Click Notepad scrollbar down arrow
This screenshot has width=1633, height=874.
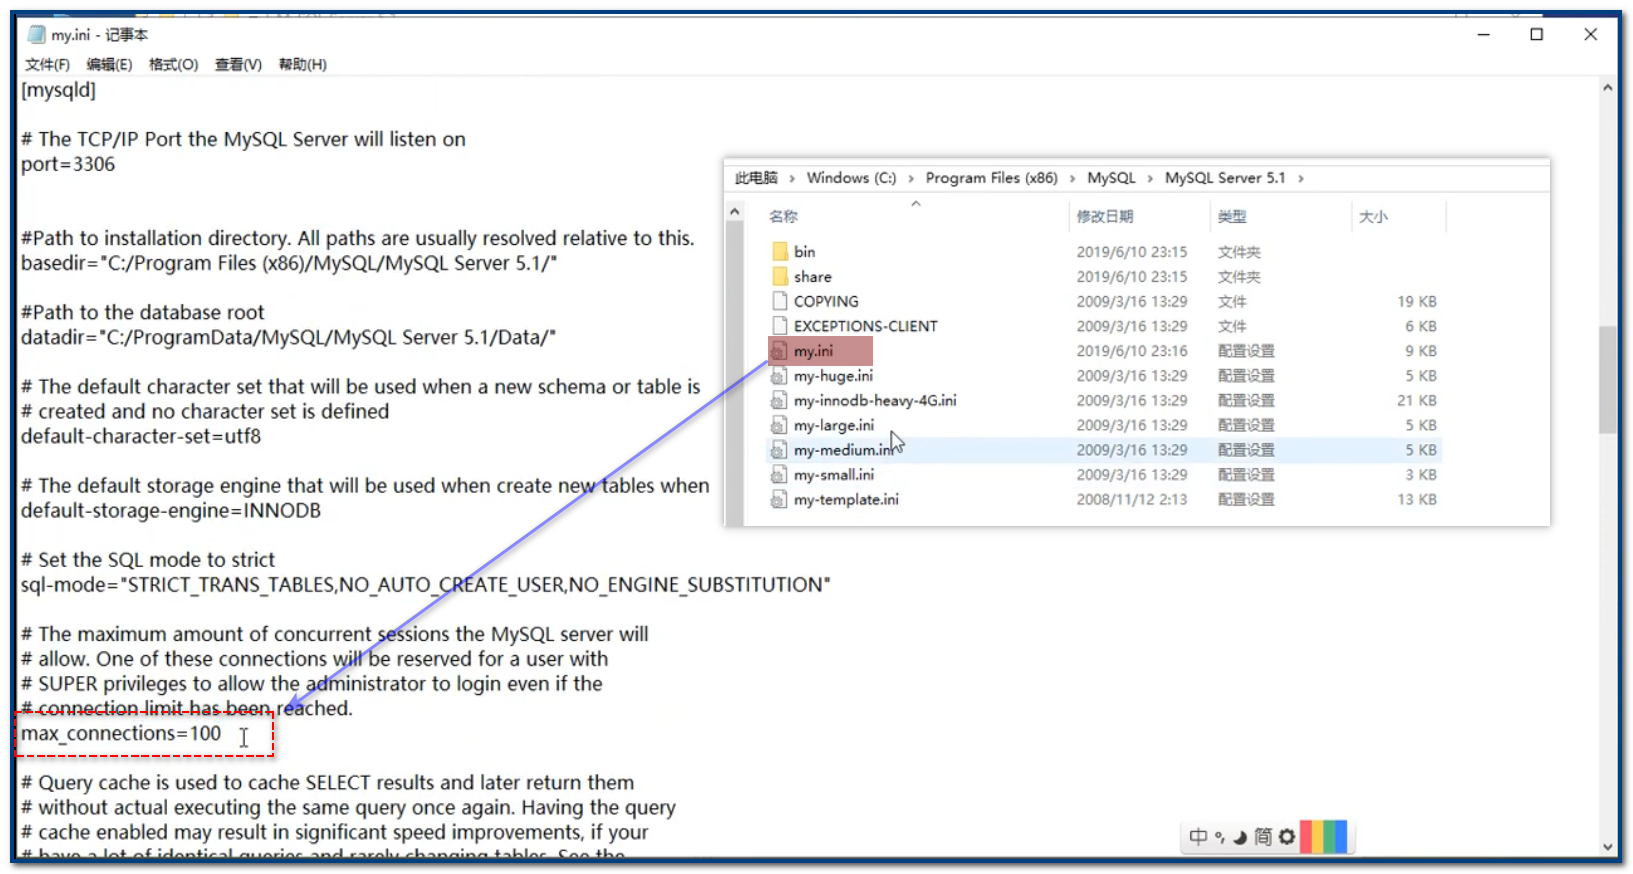point(1607,846)
